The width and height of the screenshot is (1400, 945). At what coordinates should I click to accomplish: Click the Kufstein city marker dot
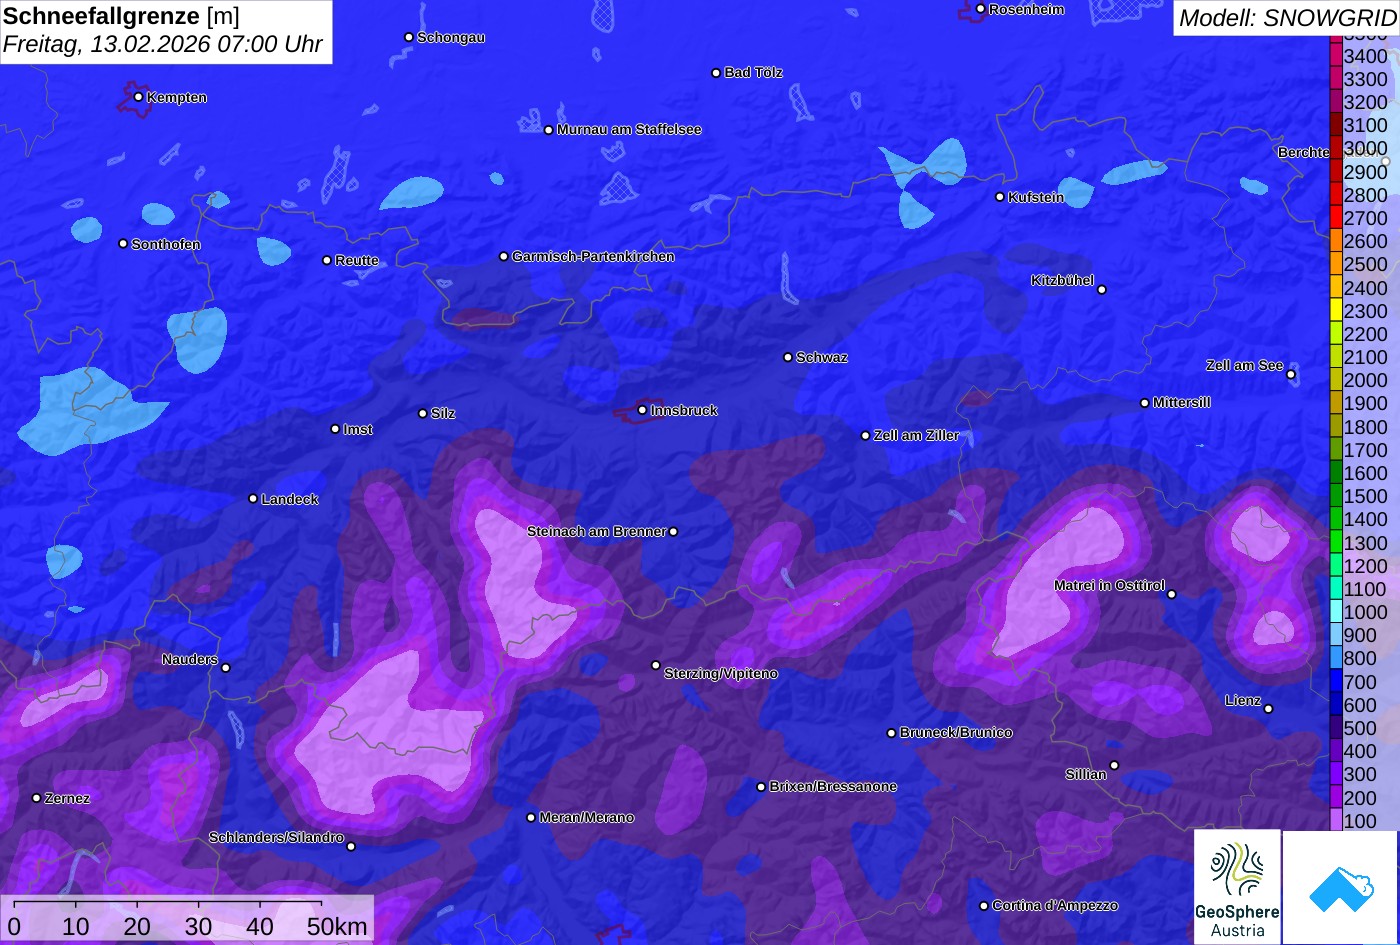[999, 197]
